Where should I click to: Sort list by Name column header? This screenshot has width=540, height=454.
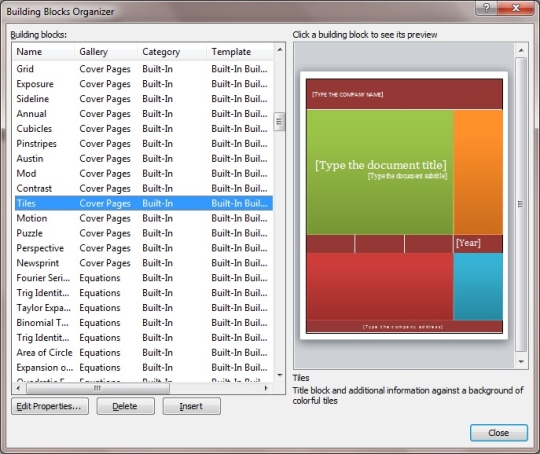pos(43,52)
